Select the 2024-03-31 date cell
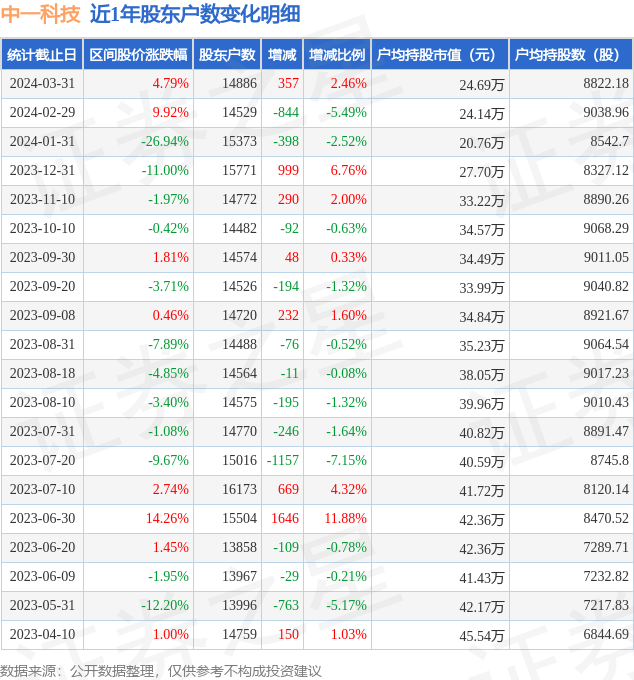634x680 pixels. point(42,84)
